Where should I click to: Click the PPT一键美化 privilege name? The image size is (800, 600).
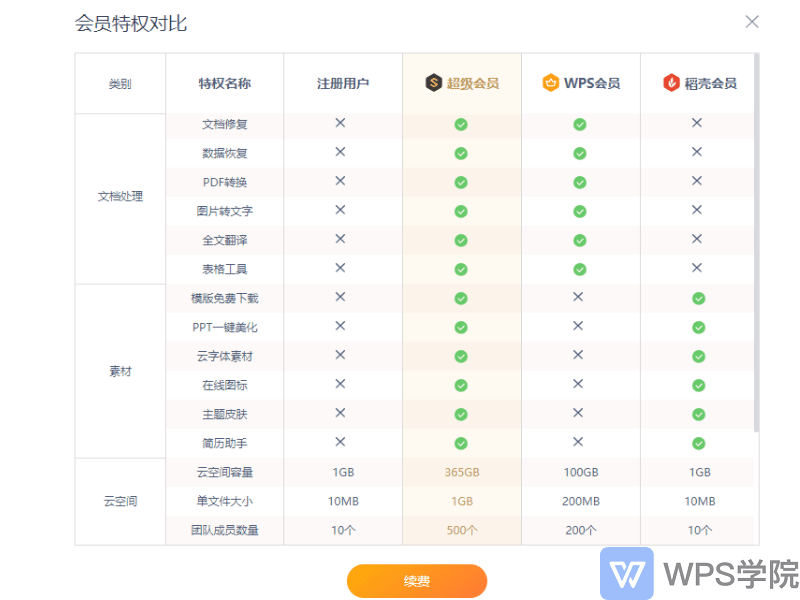pos(224,328)
